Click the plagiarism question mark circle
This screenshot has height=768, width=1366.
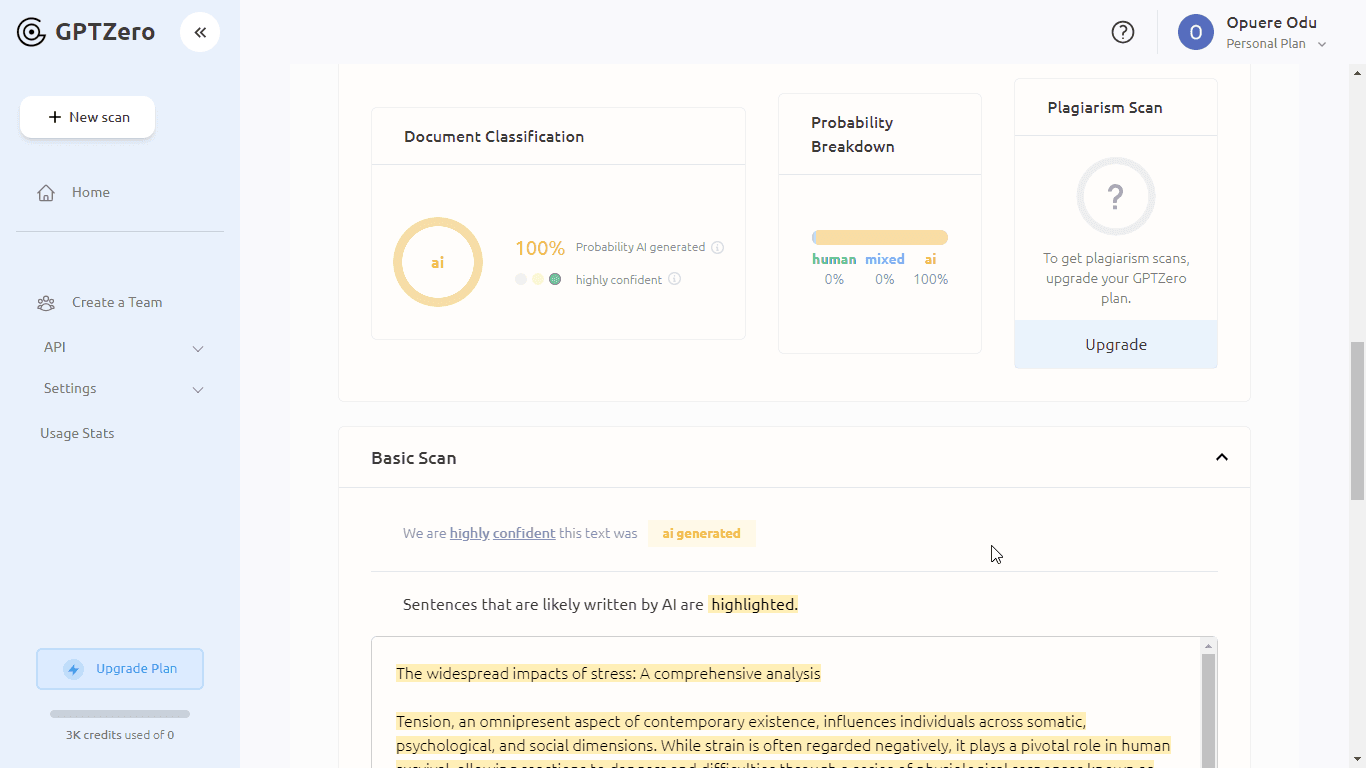[x=1116, y=196]
